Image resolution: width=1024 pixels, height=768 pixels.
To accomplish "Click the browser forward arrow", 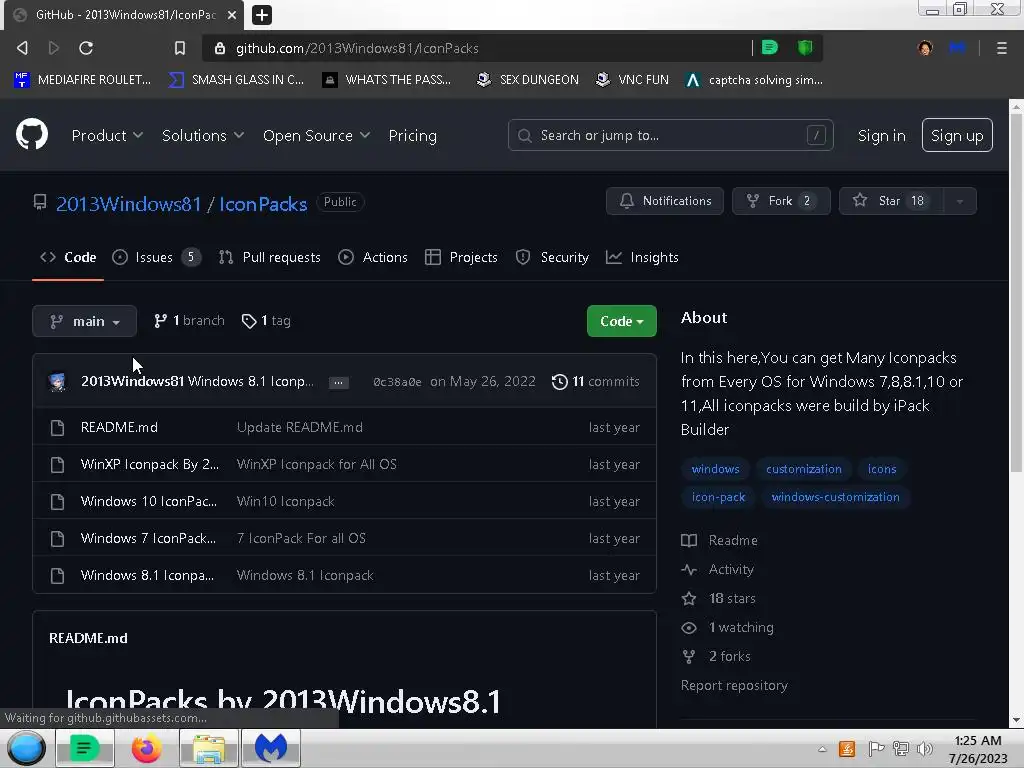I will click(54, 48).
